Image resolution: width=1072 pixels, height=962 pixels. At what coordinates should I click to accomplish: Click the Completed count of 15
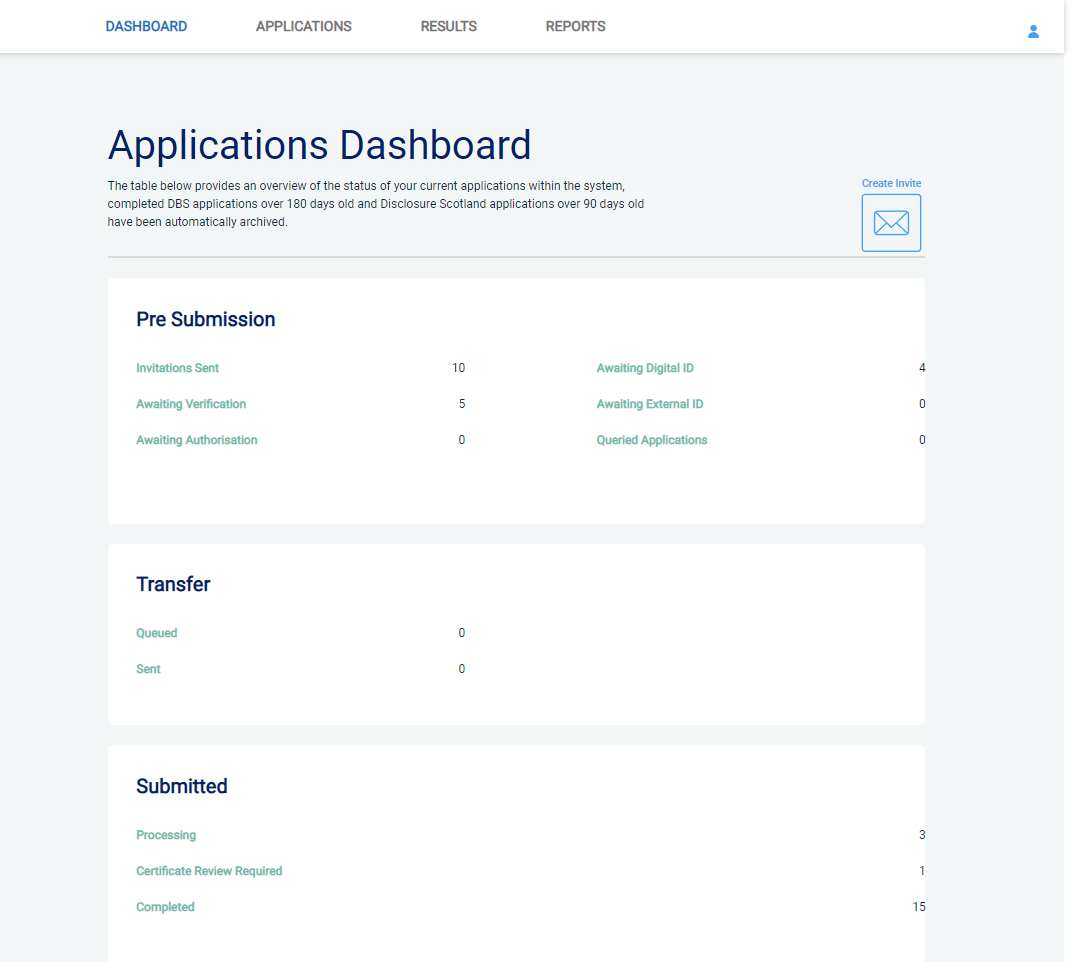(x=918, y=907)
